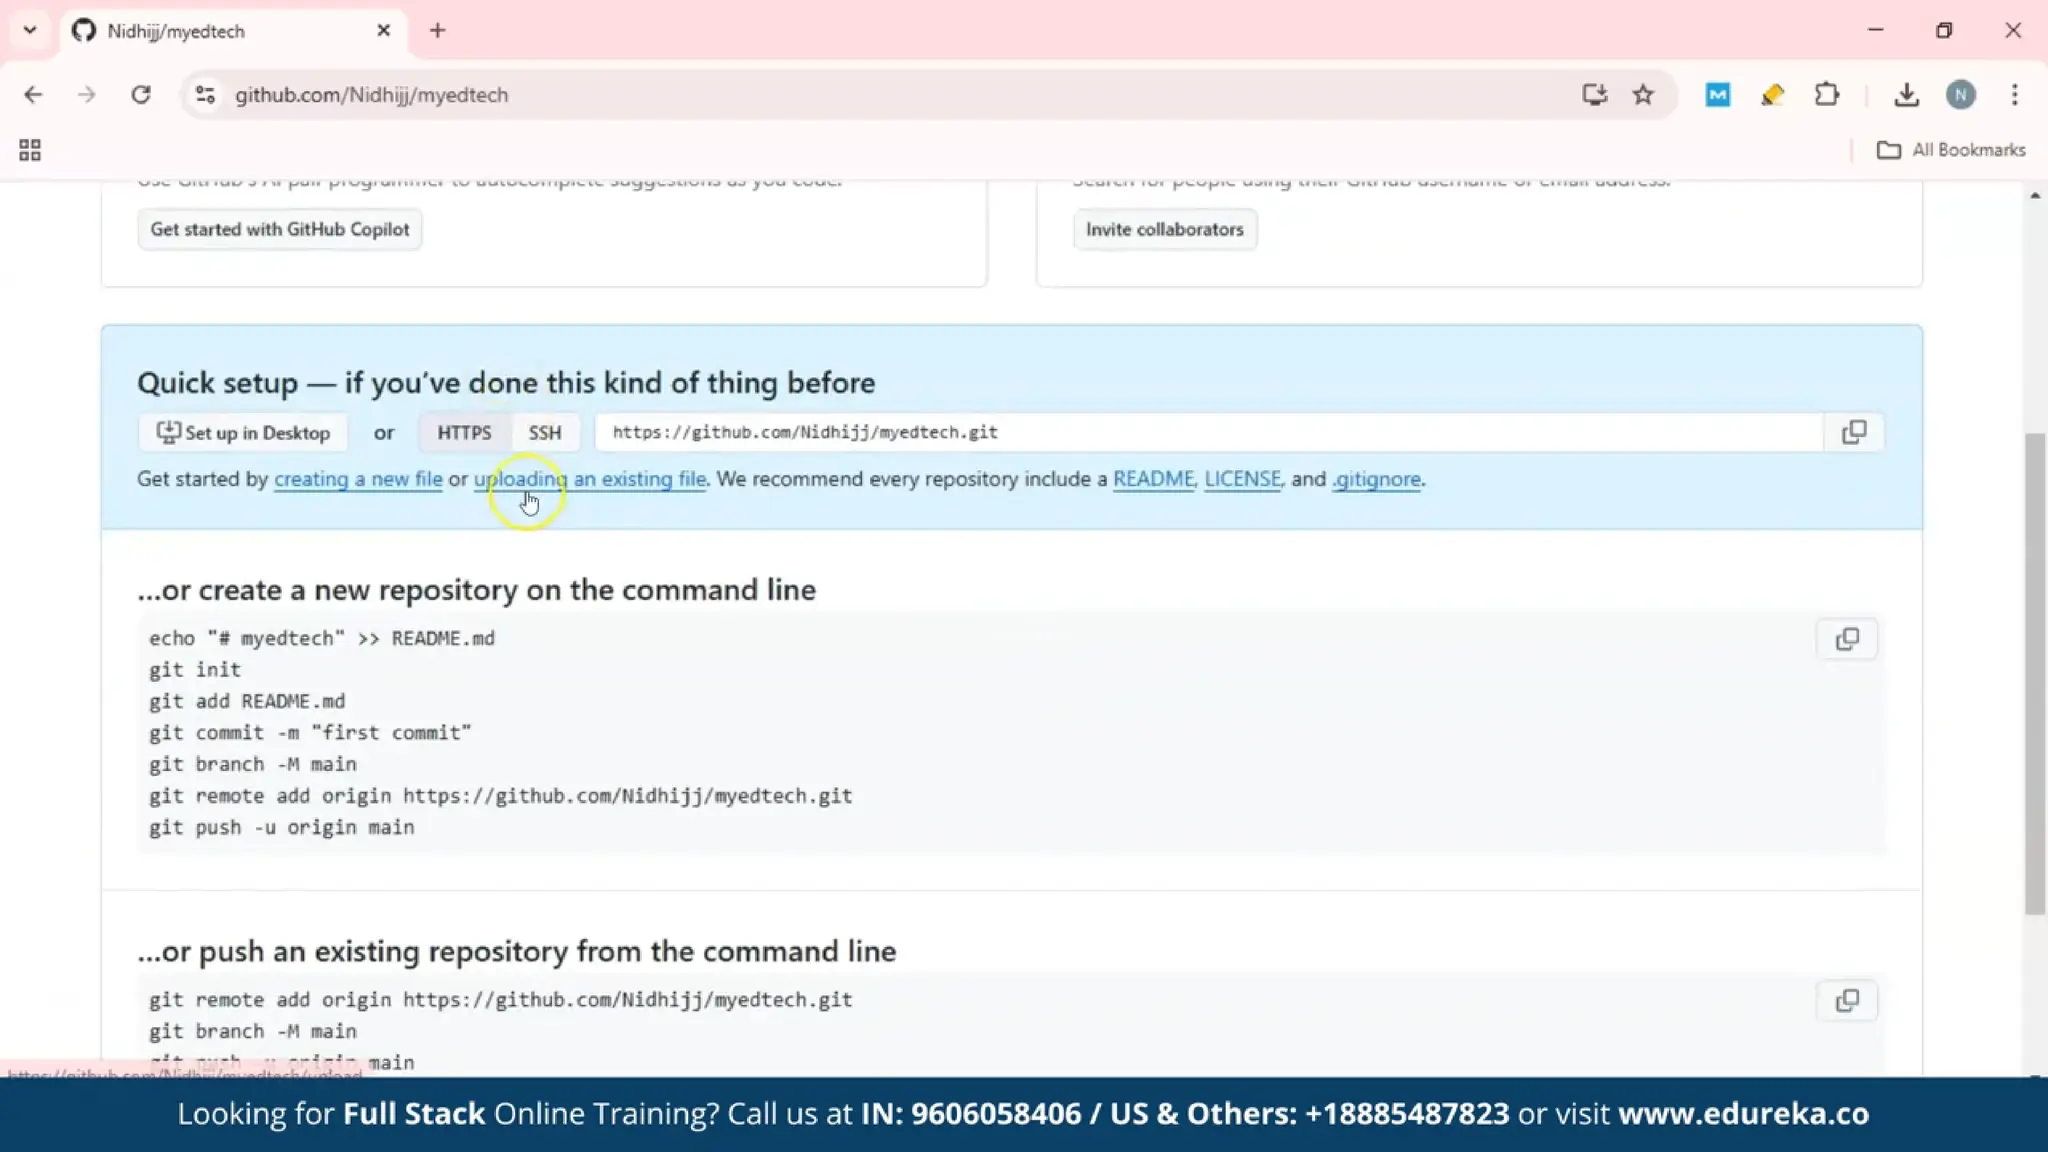
Task: Click the push an existing repository heading
Action: pyautogui.click(x=516, y=951)
